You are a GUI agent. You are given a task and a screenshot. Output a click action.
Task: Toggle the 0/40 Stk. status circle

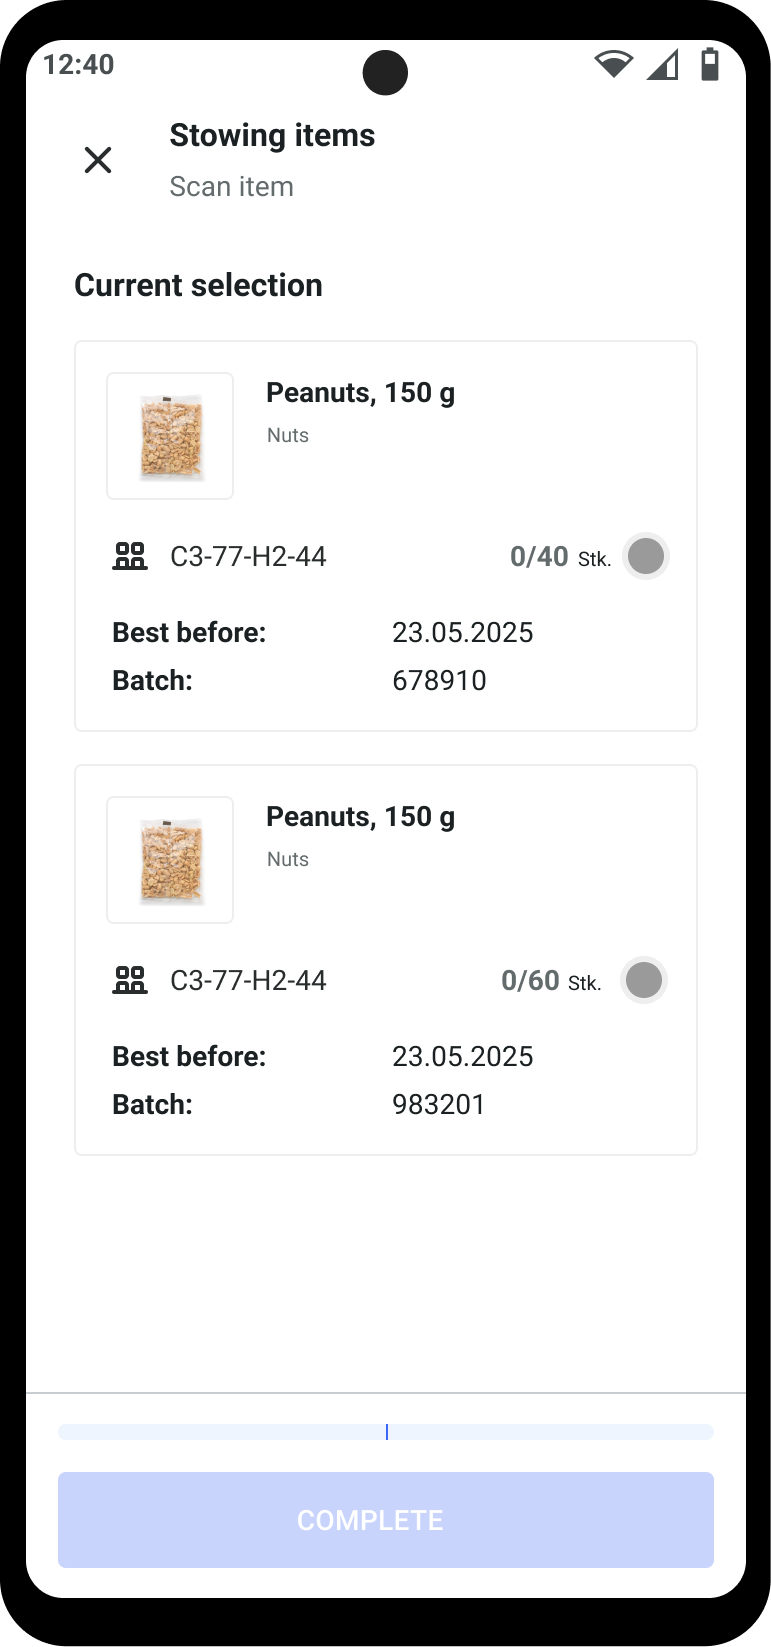646,556
